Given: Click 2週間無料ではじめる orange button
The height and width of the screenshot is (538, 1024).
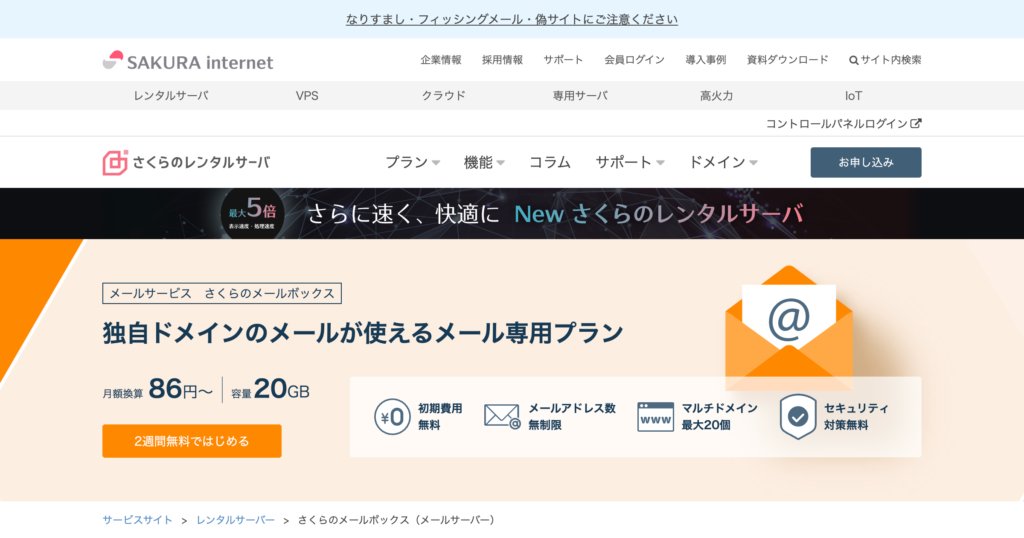Looking at the screenshot, I should point(192,441).
